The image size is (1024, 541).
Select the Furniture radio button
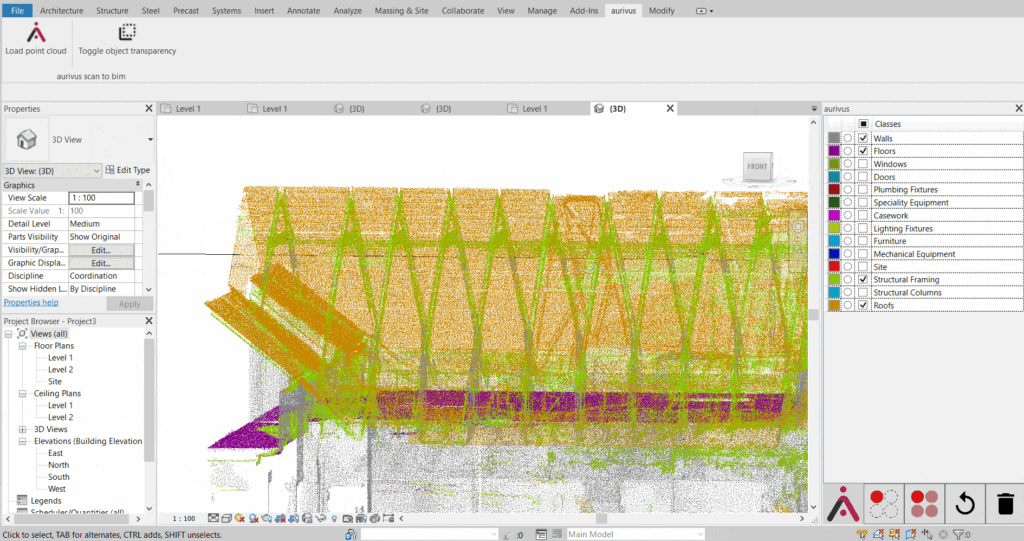tap(848, 241)
